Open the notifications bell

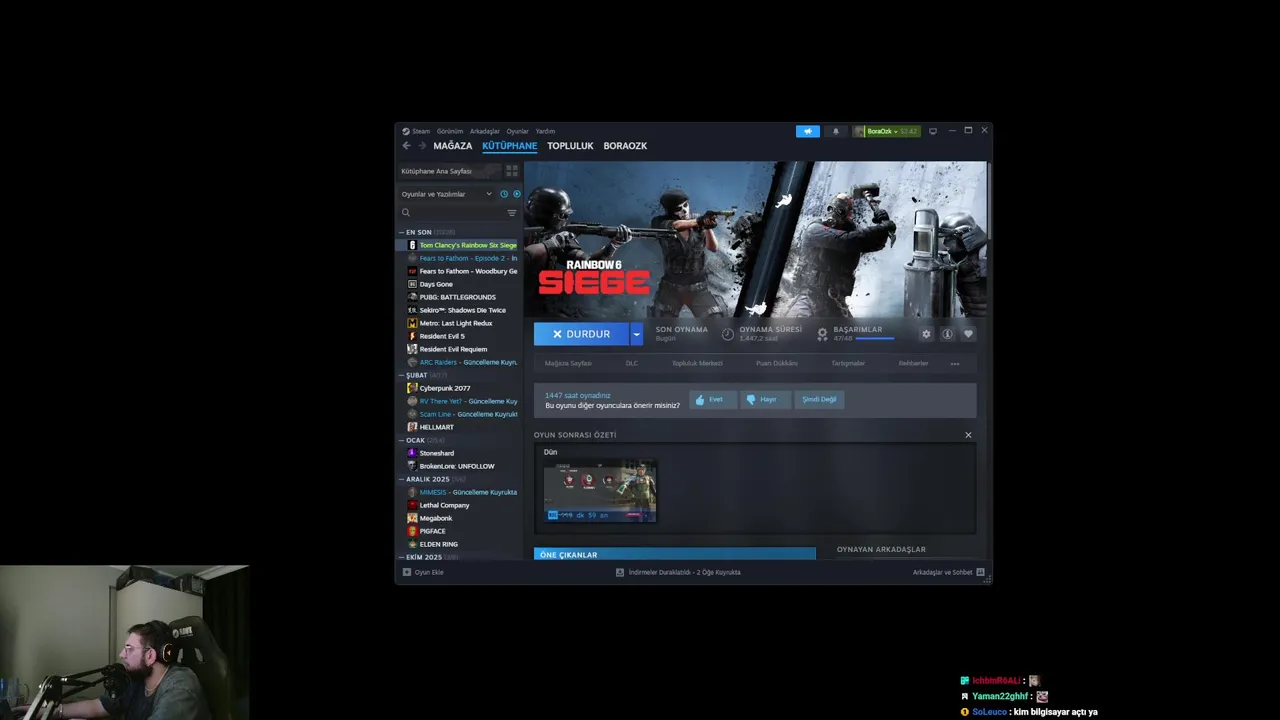point(836,131)
